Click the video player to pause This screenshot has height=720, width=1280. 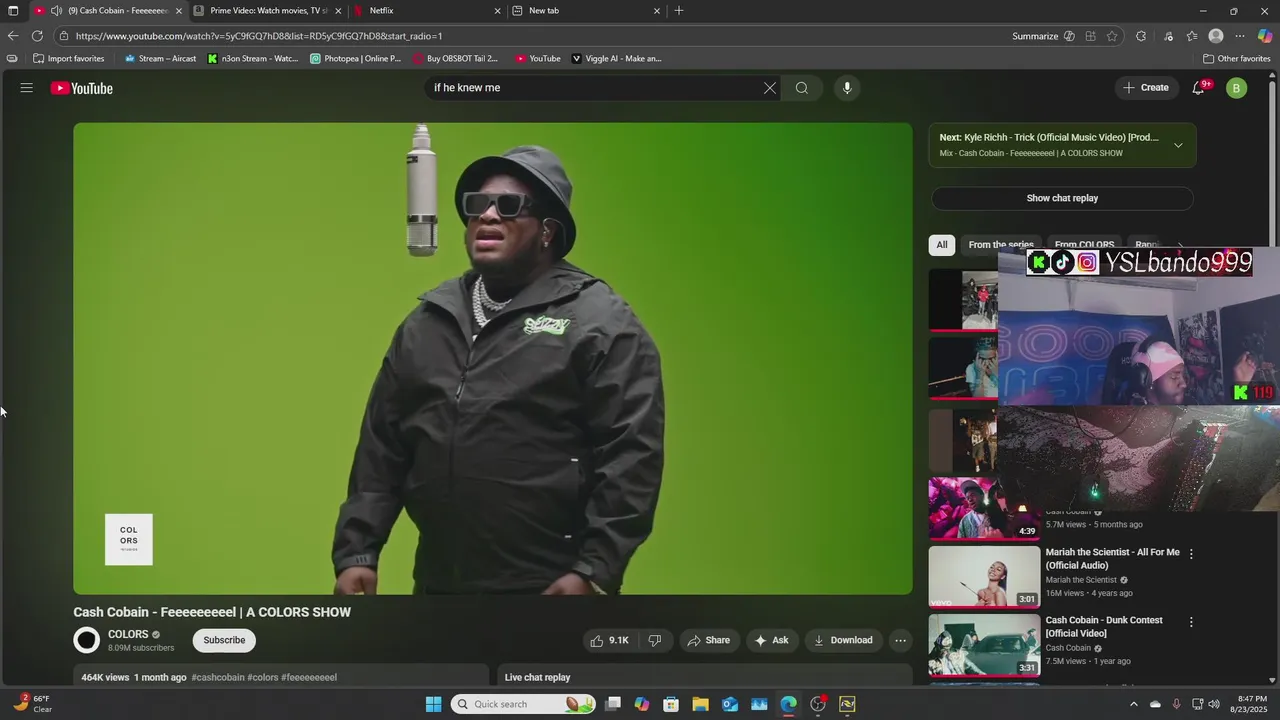pos(493,358)
